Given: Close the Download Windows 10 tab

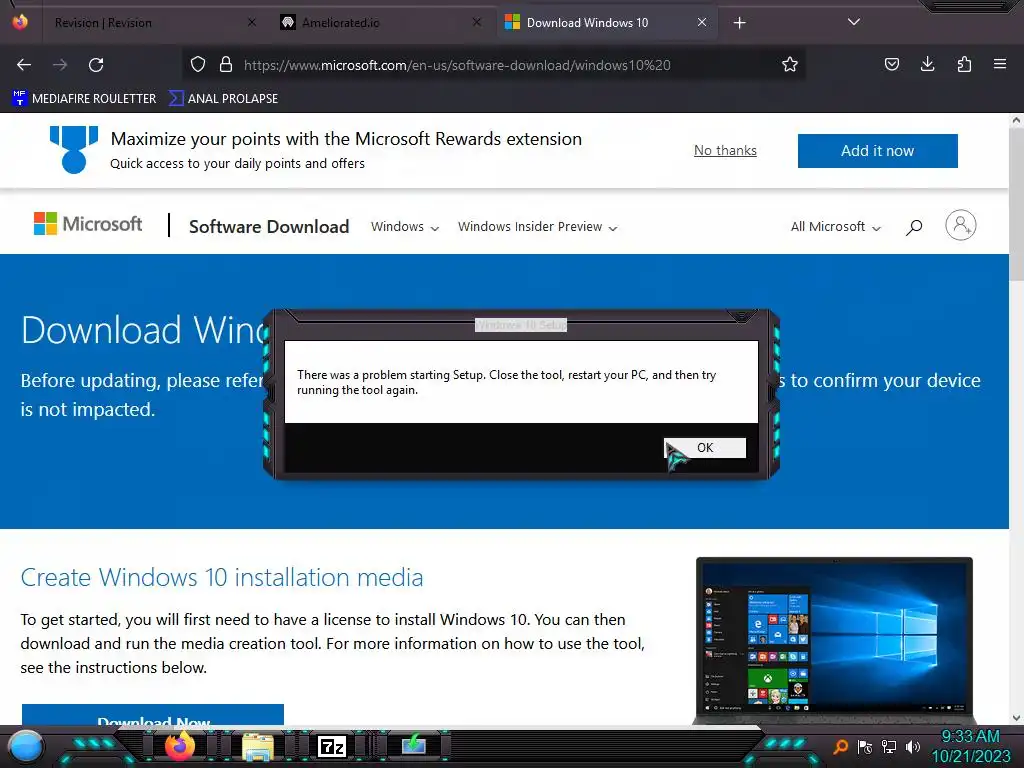Looking at the screenshot, I should point(701,22).
